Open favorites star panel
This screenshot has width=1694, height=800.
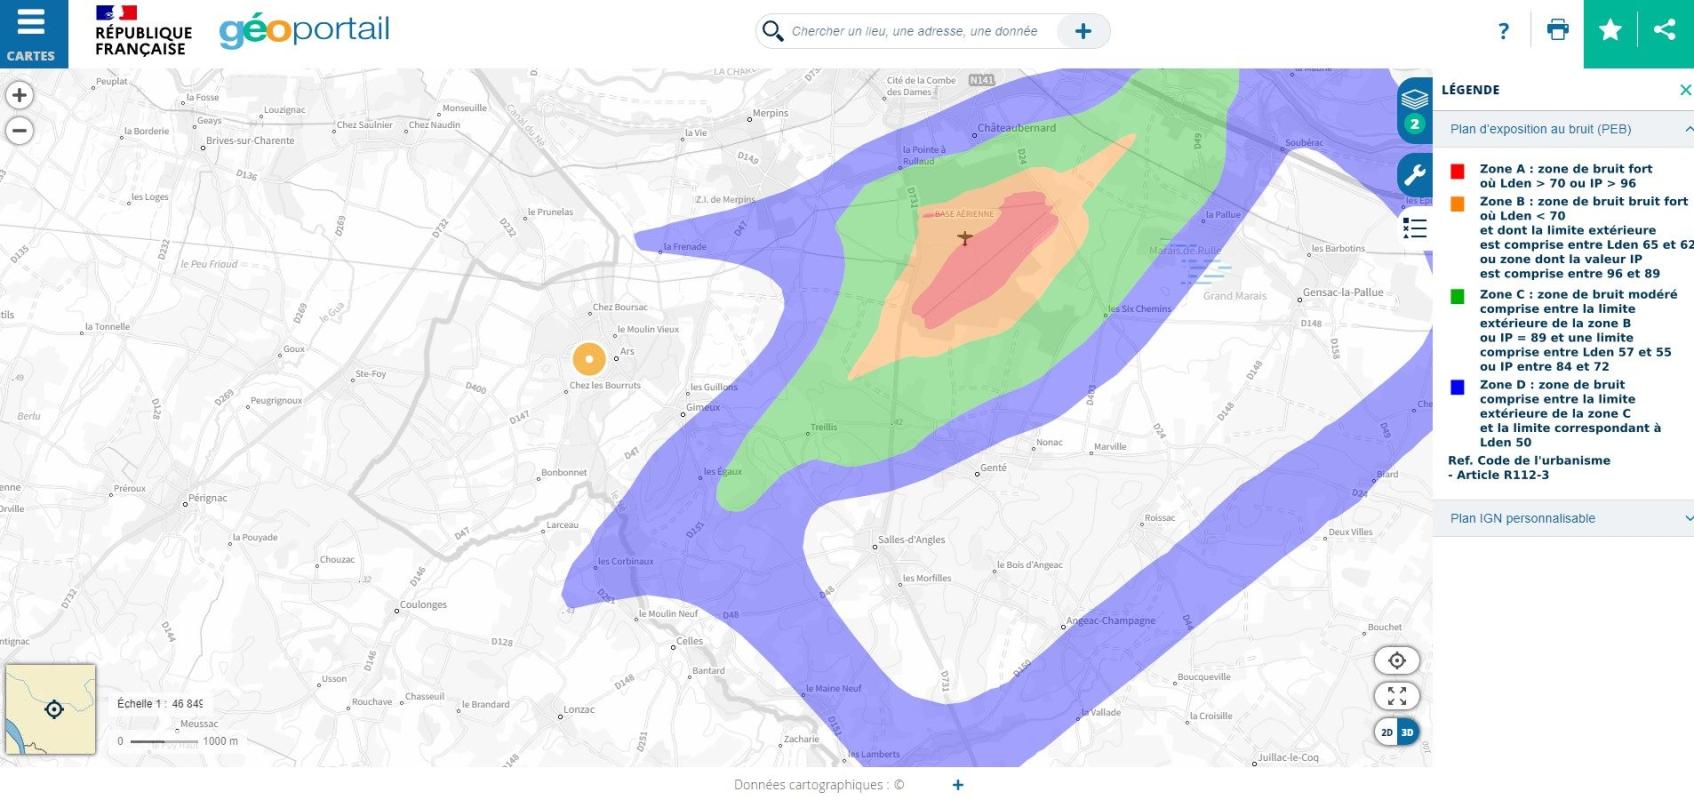click(x=1610, y=31)
